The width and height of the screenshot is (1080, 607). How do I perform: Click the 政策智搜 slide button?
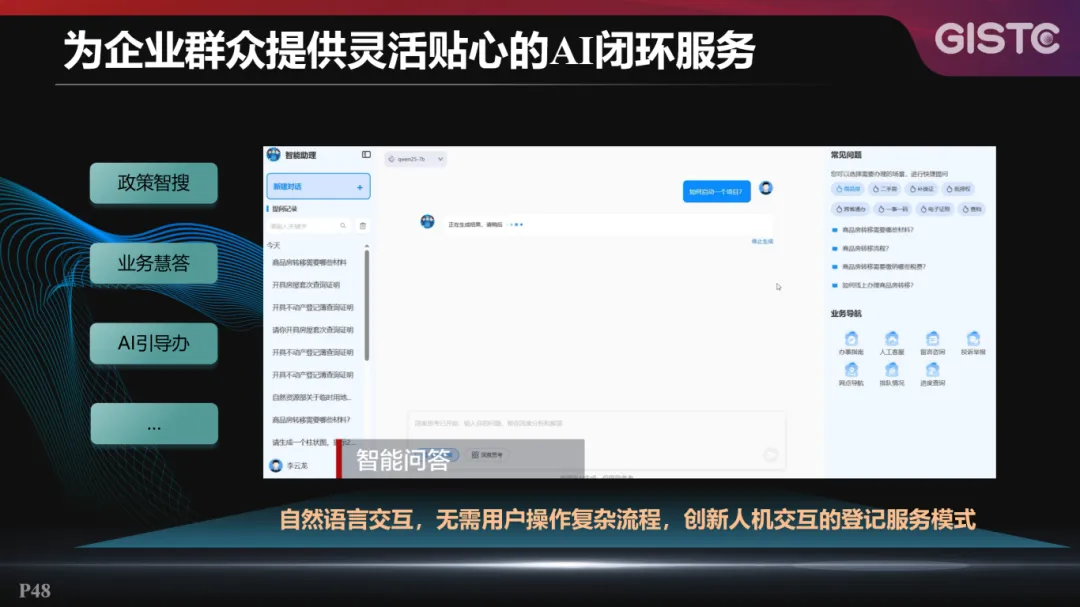coord(154,183)
